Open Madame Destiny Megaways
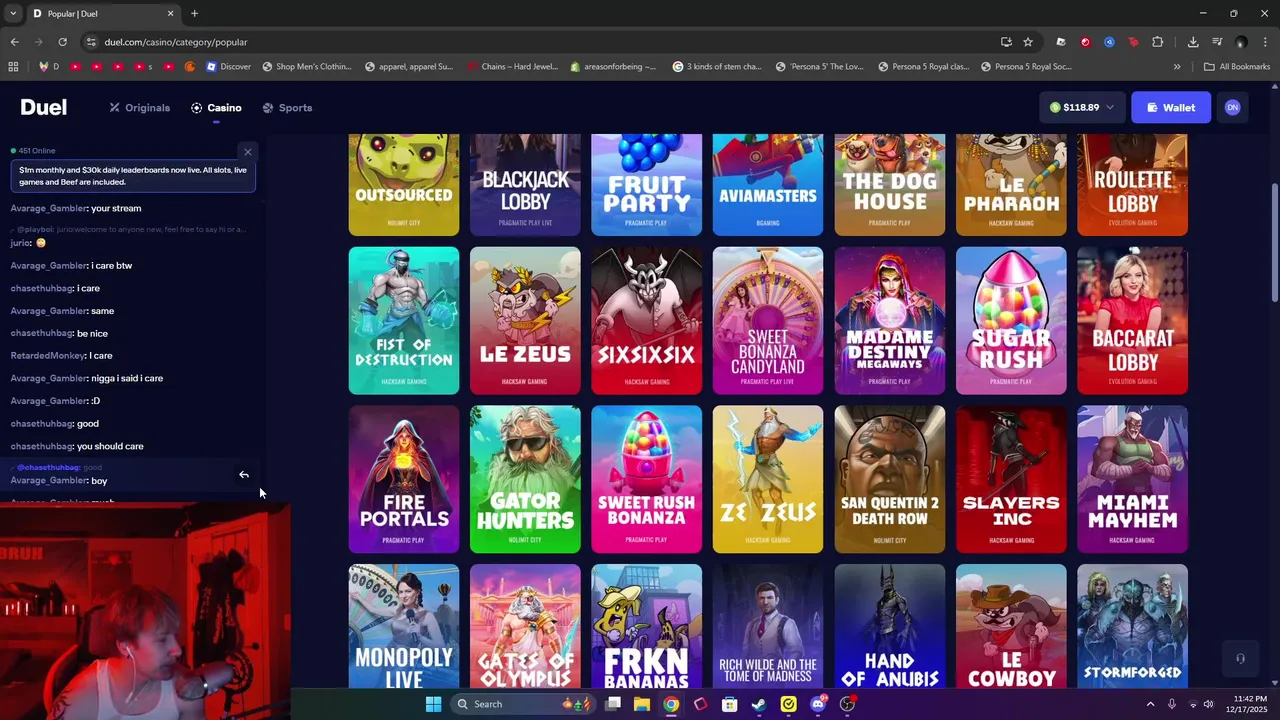 pyautogui.click(x=890, y=321)
